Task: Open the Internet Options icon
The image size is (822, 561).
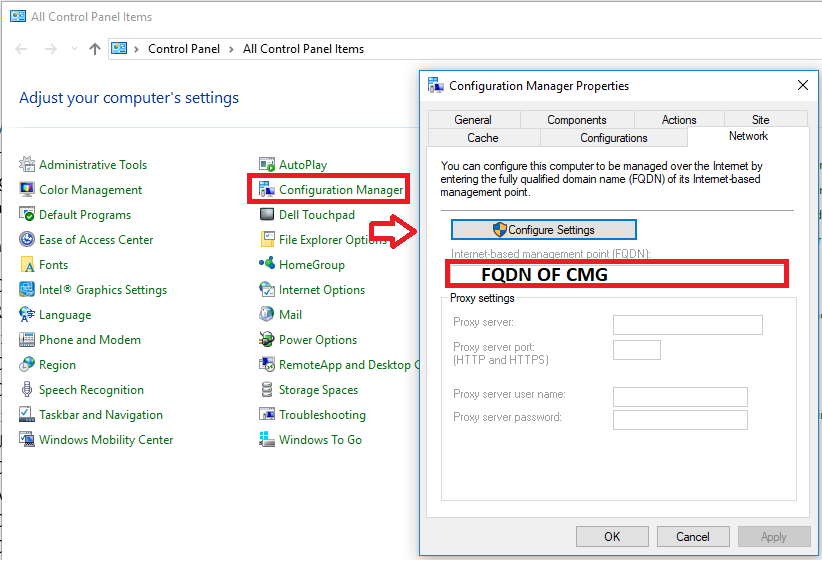Action: [267, 289]
